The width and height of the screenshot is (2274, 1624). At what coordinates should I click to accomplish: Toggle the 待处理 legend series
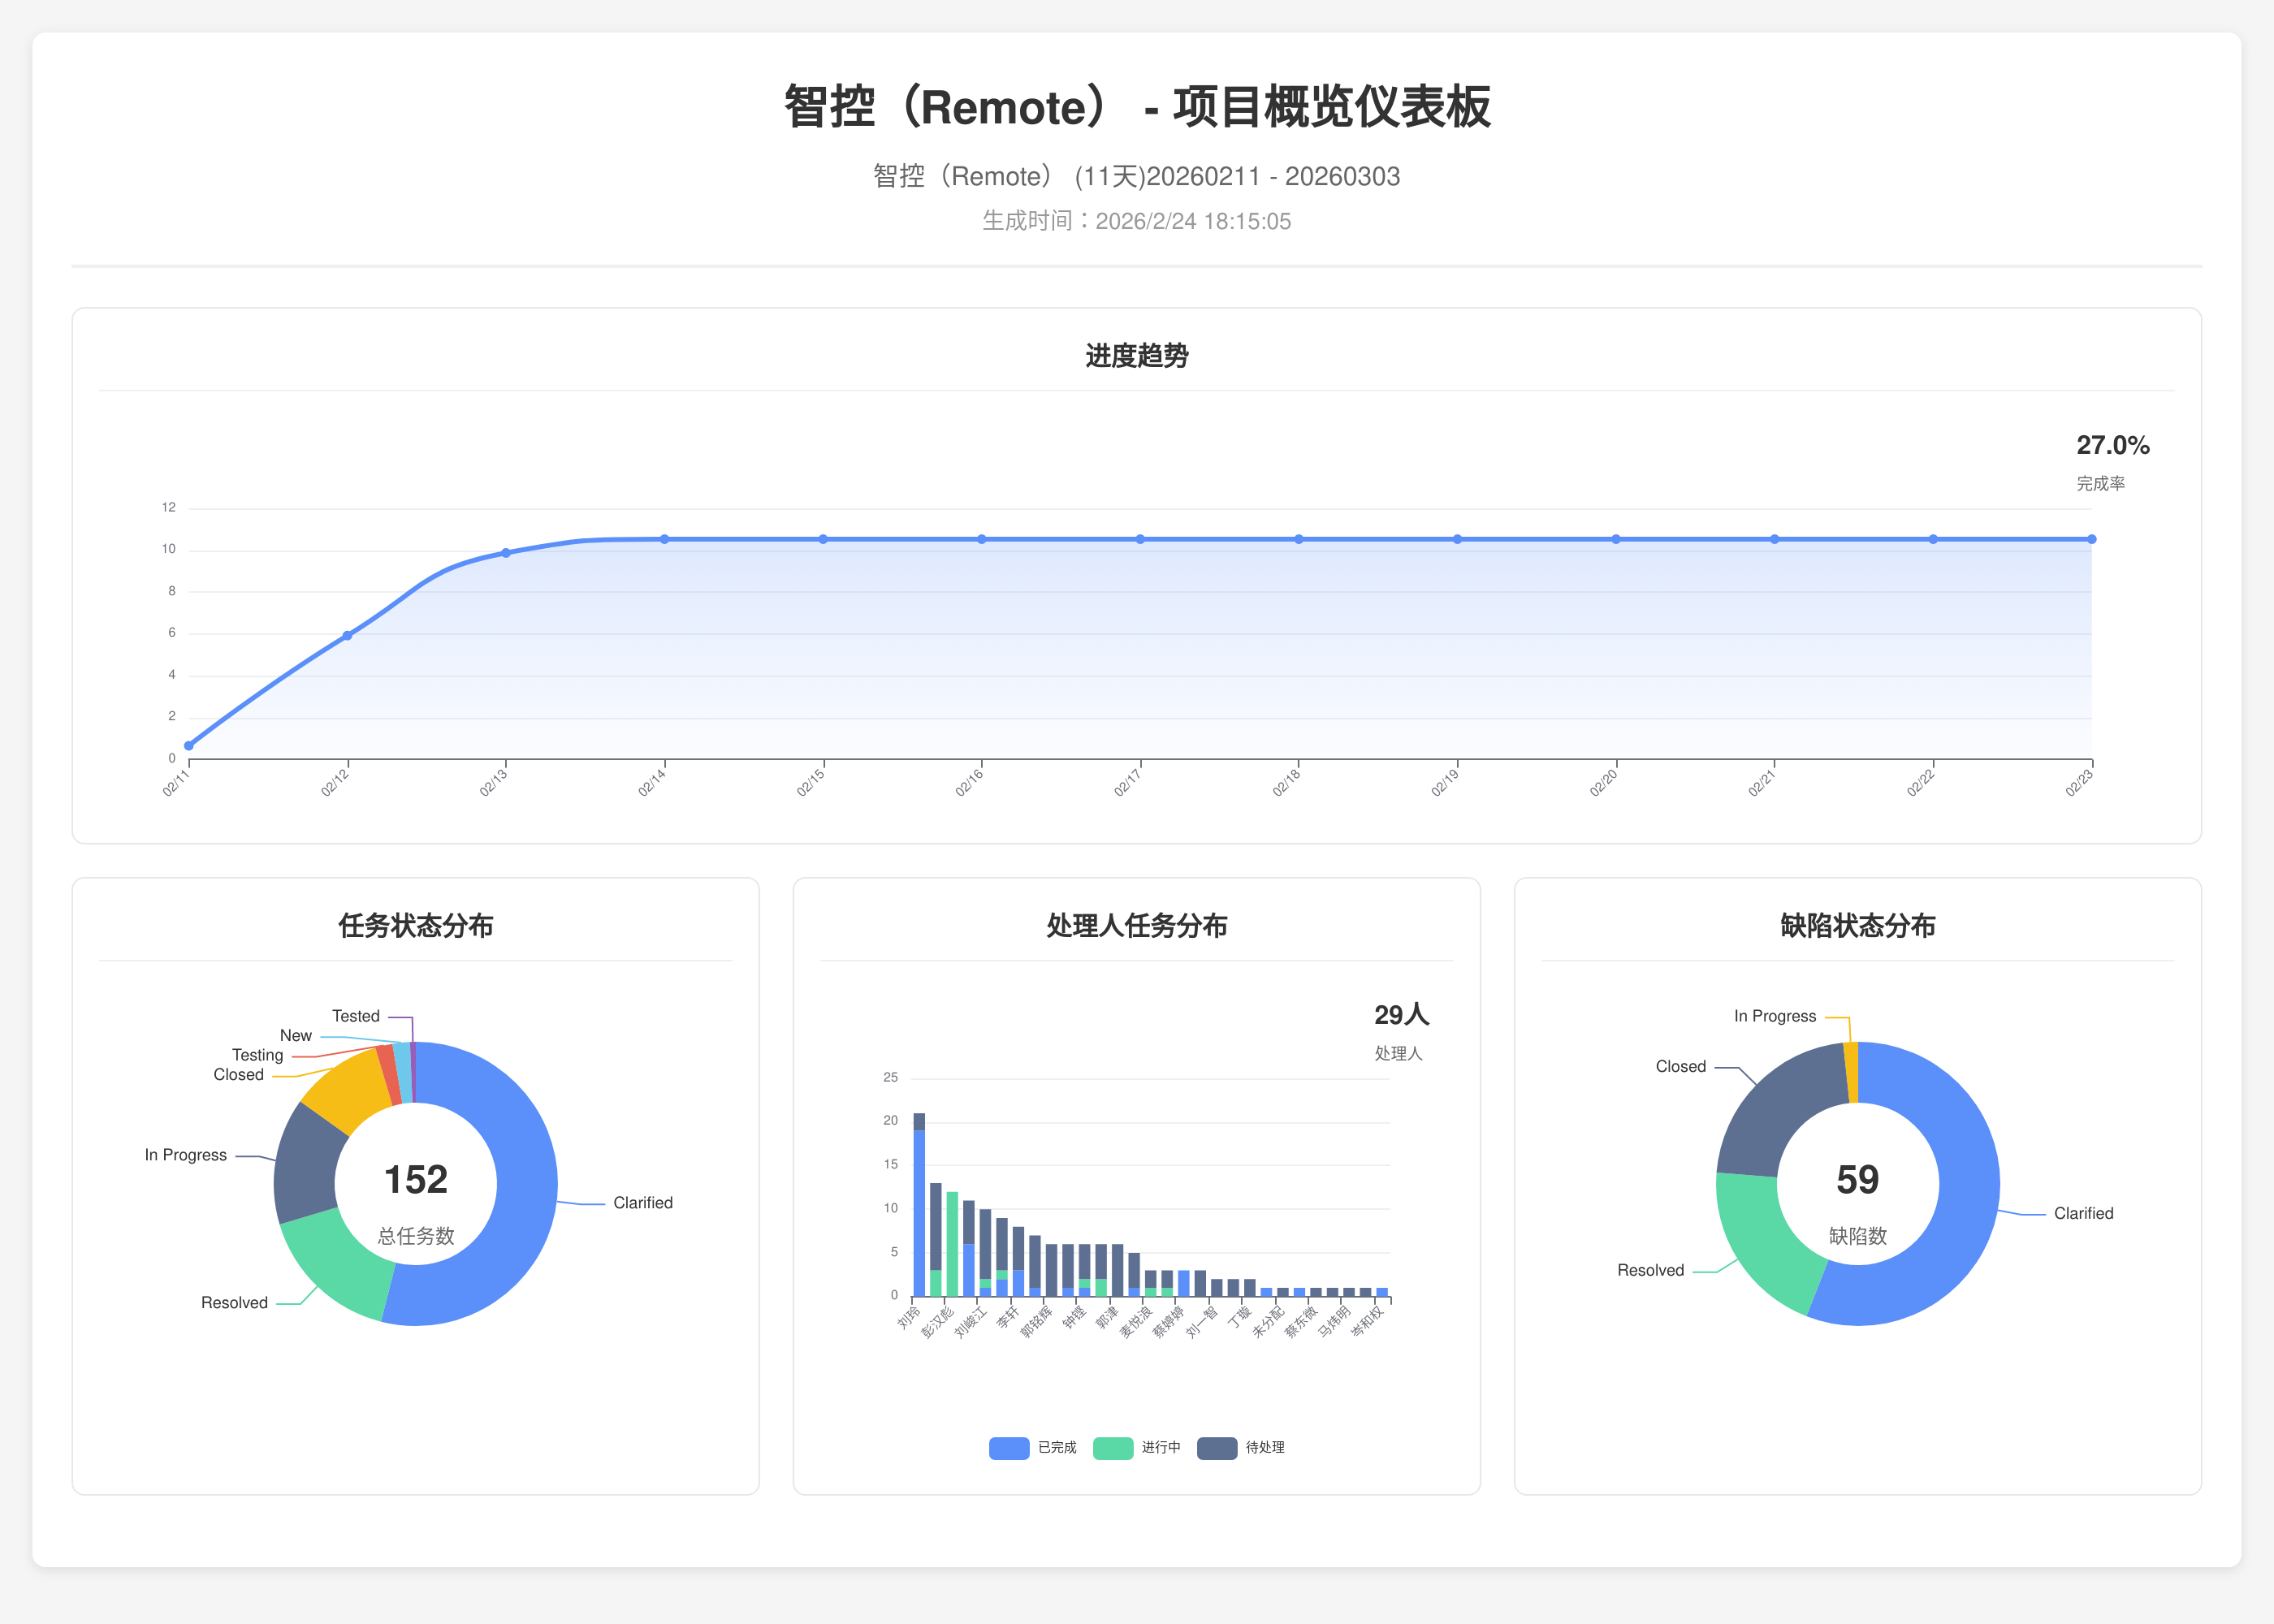(1264, 1447)
